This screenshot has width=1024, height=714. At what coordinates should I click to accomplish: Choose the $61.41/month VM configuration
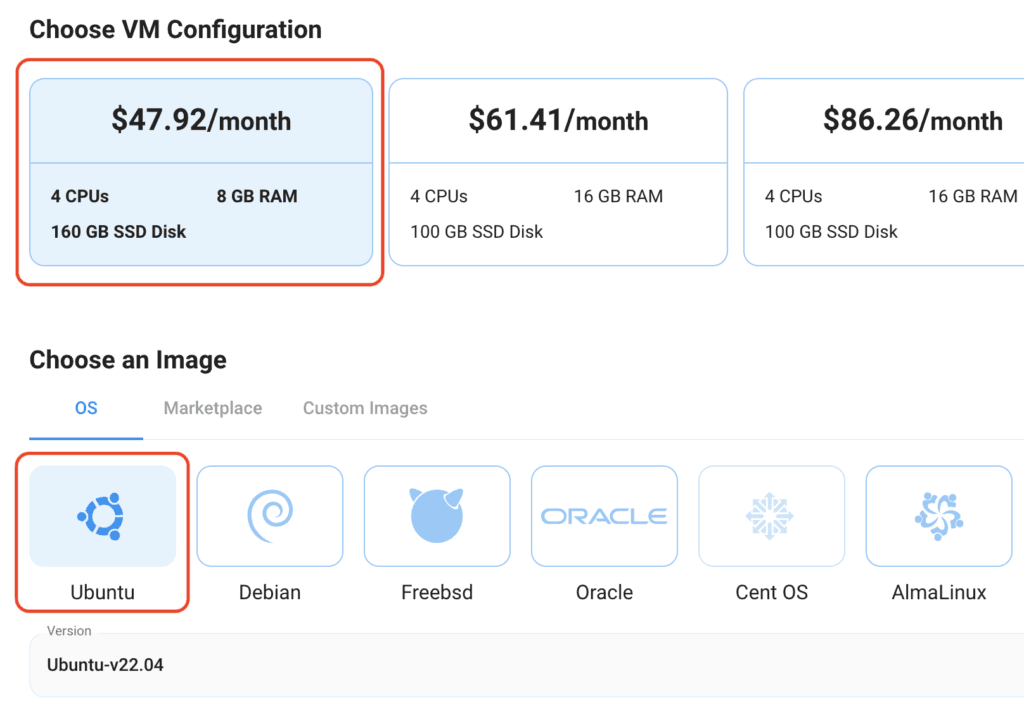(x=558, y=121)
